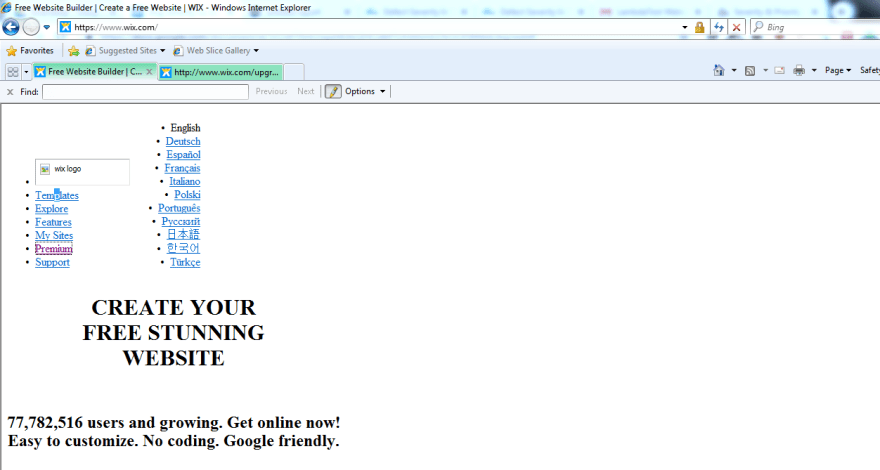The width and height of the screenshot is (880, 470).
Task: Click the Add to Favorites Bar icon
Action: 74,51
